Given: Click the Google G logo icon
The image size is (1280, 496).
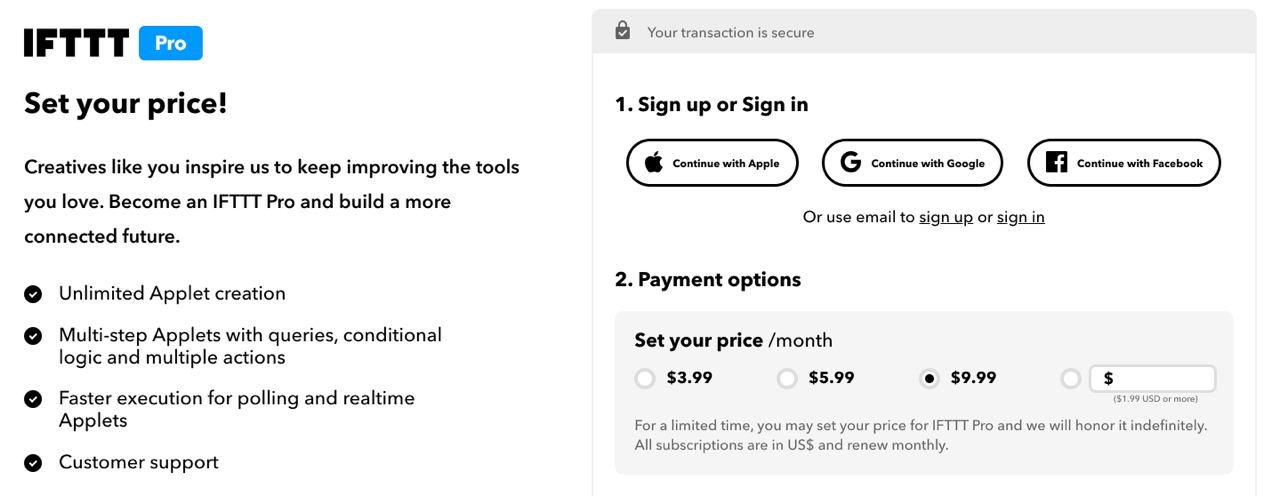Looking at the screenshot, I should (851, 163).
